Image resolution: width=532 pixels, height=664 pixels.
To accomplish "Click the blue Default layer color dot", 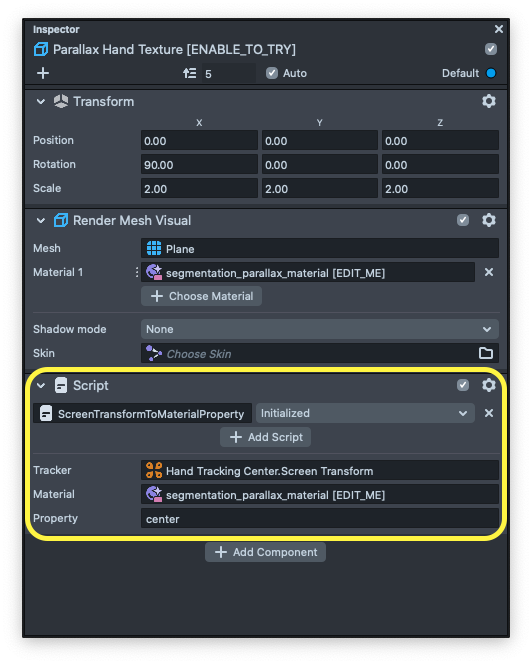I will pos(490,73).
